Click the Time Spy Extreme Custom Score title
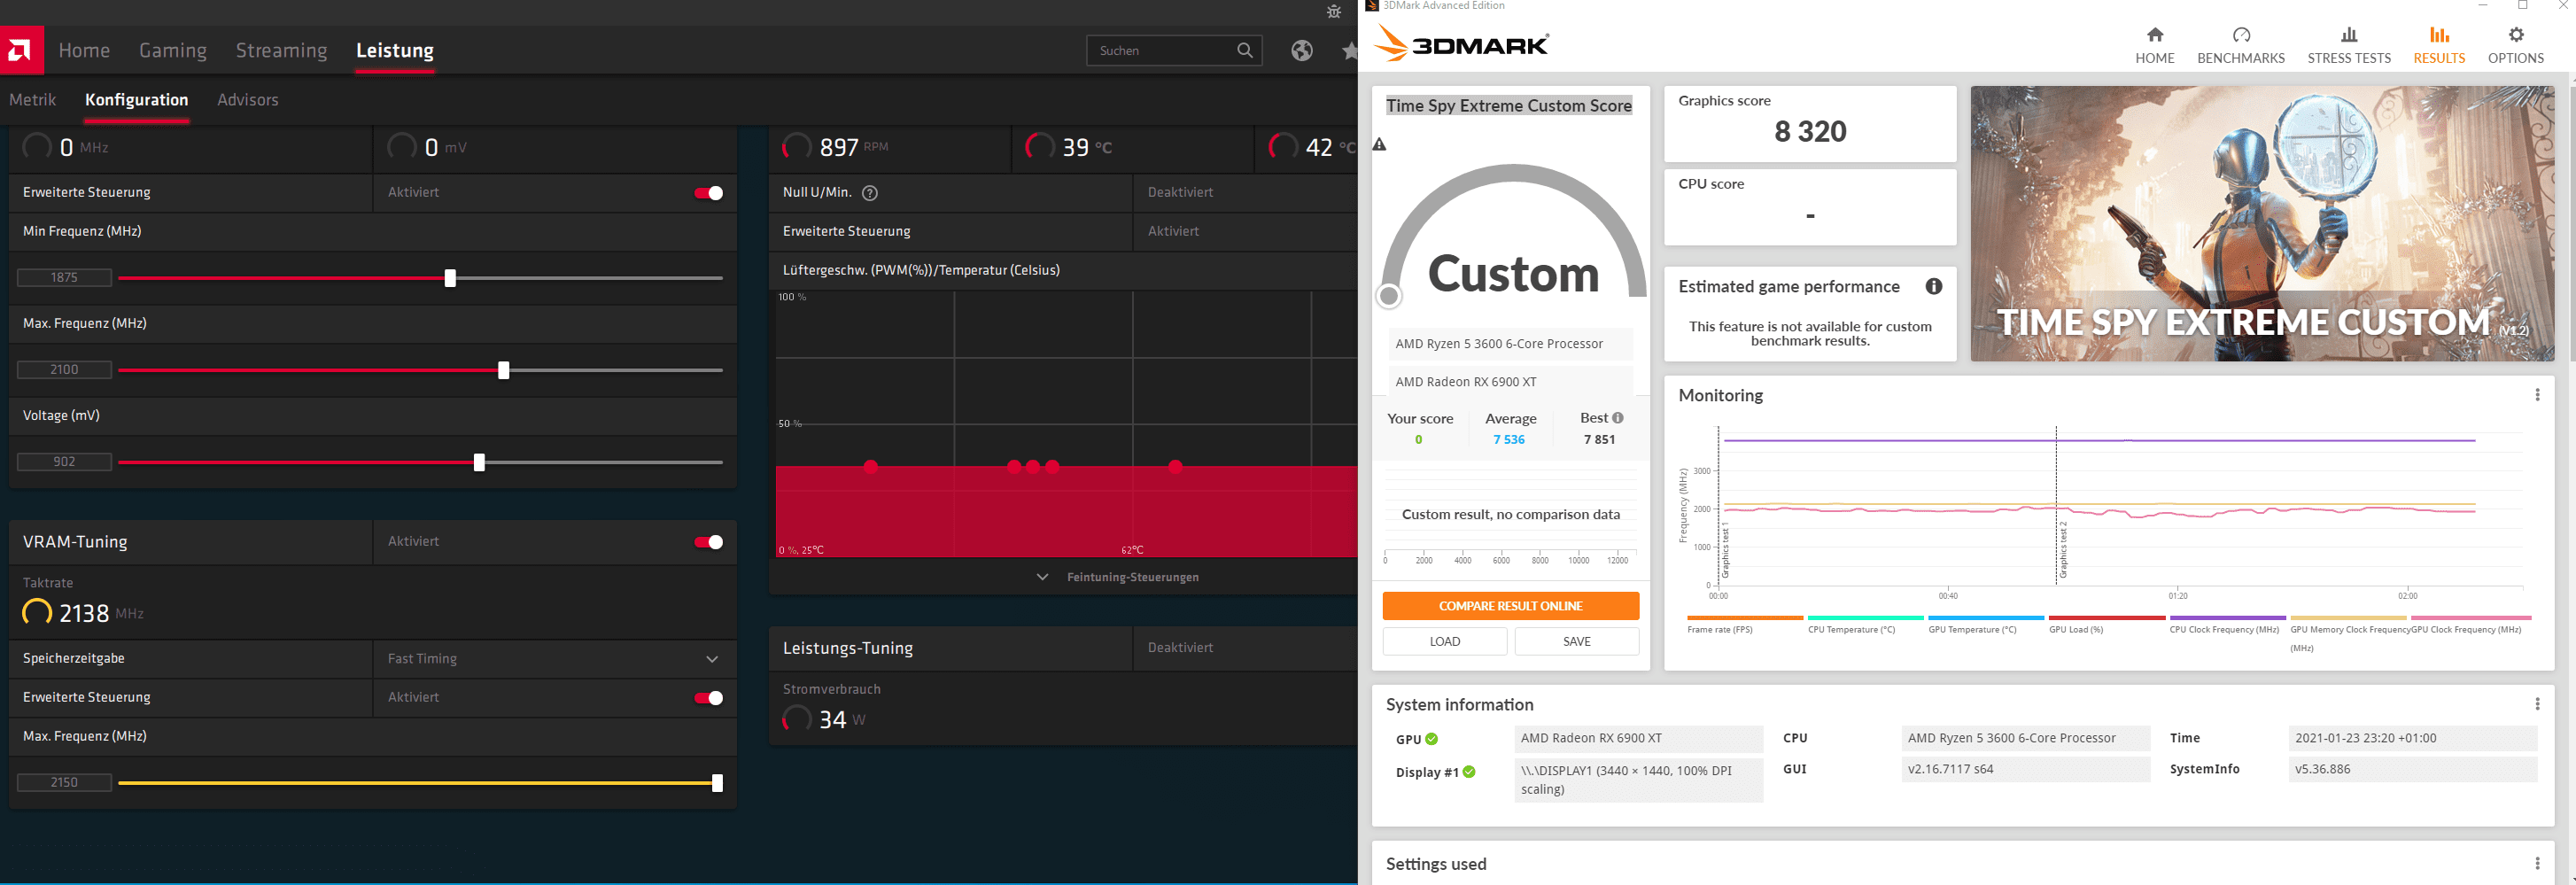 point(1508,106)
